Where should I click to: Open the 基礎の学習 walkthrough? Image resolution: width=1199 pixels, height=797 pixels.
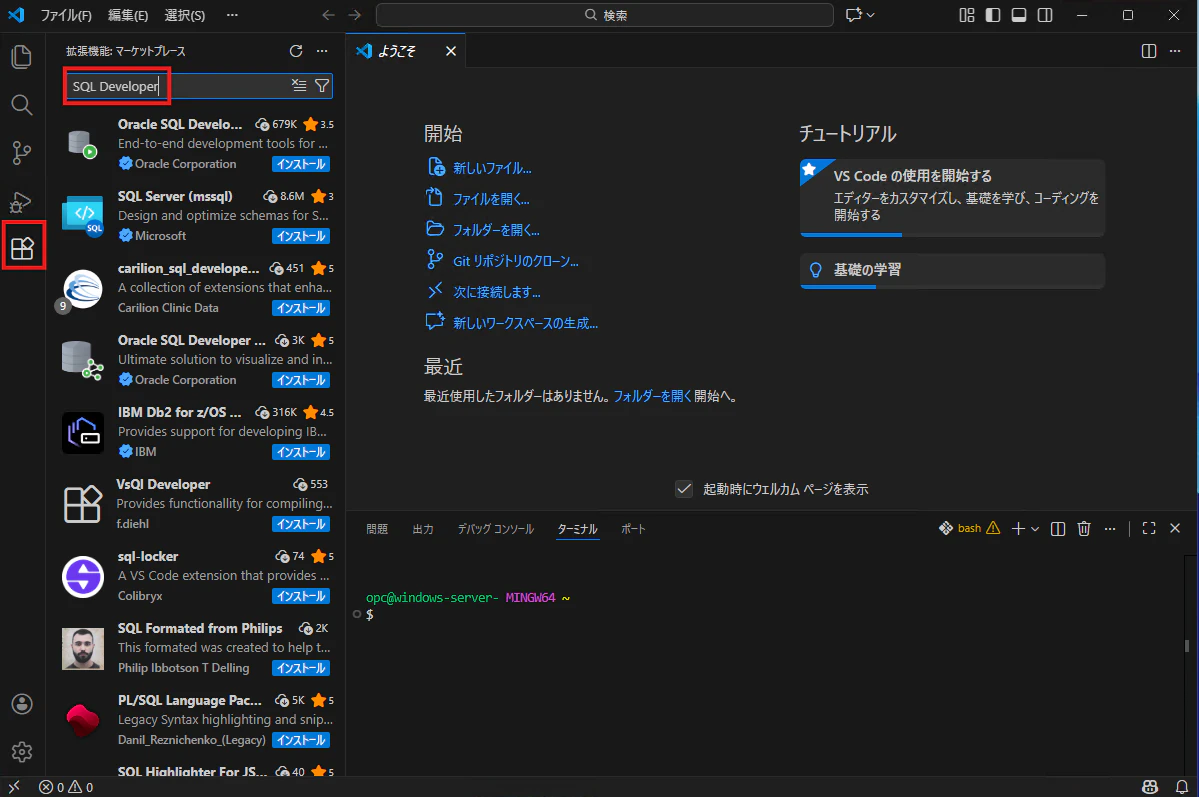[x=952, y=271]
